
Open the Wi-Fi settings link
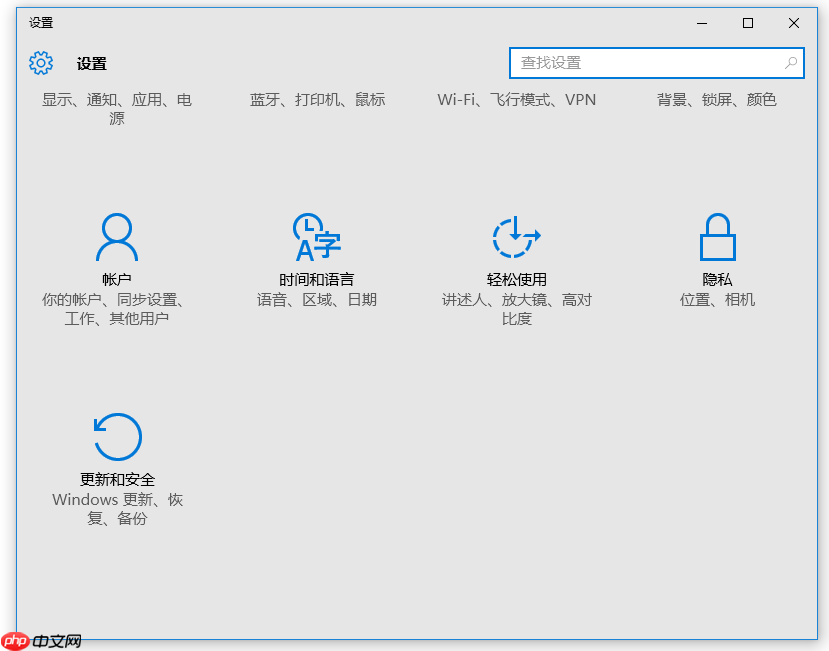(x=456, y=99)
